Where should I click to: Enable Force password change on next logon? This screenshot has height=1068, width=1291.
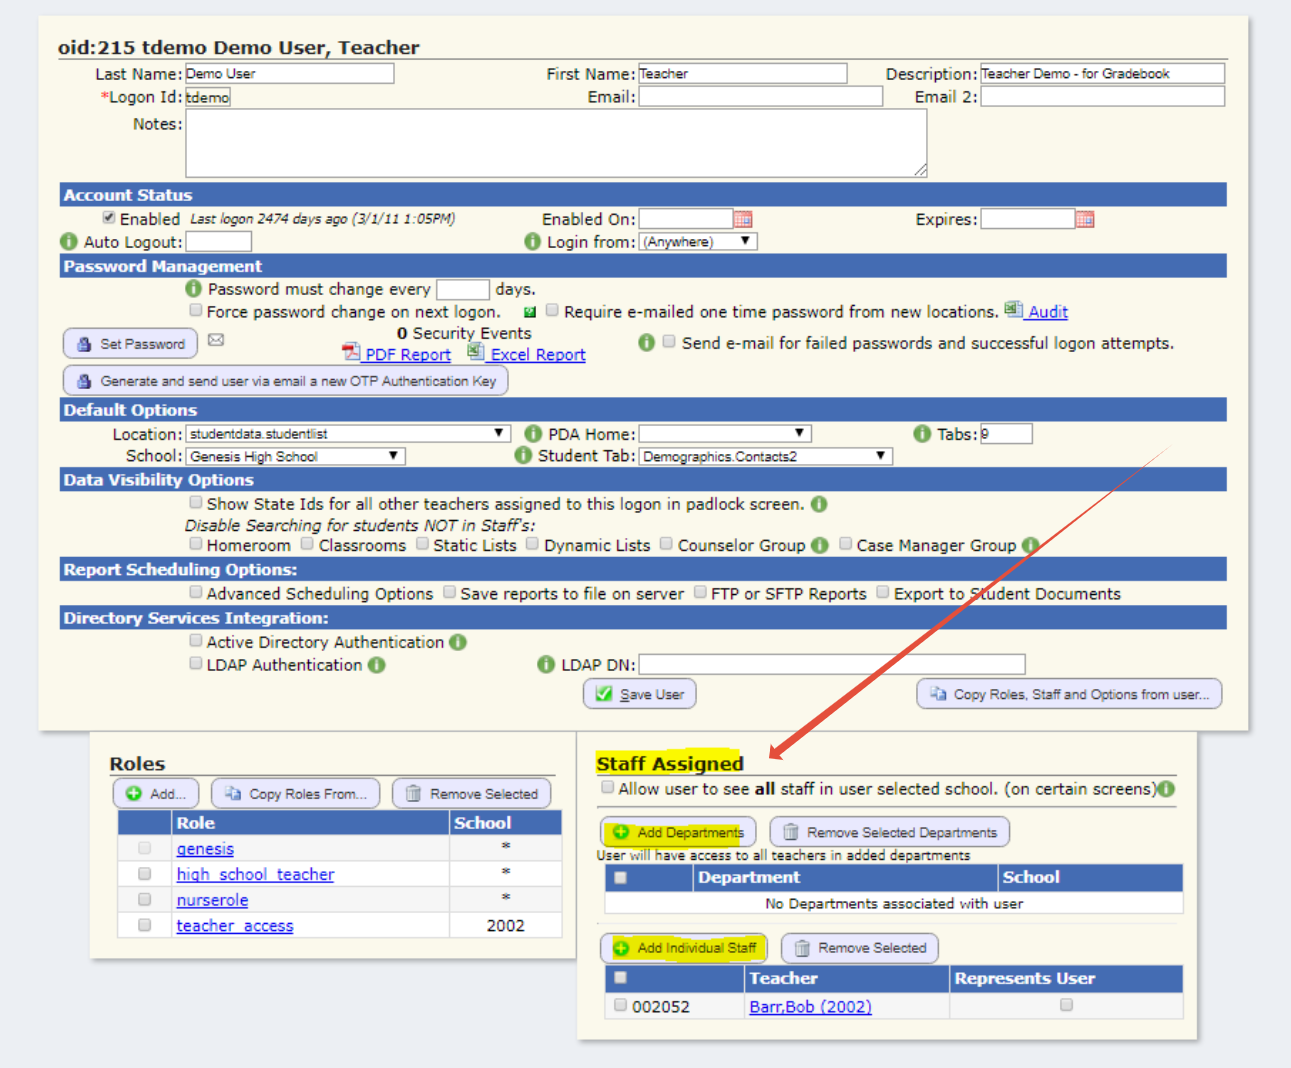pos(195,311)
